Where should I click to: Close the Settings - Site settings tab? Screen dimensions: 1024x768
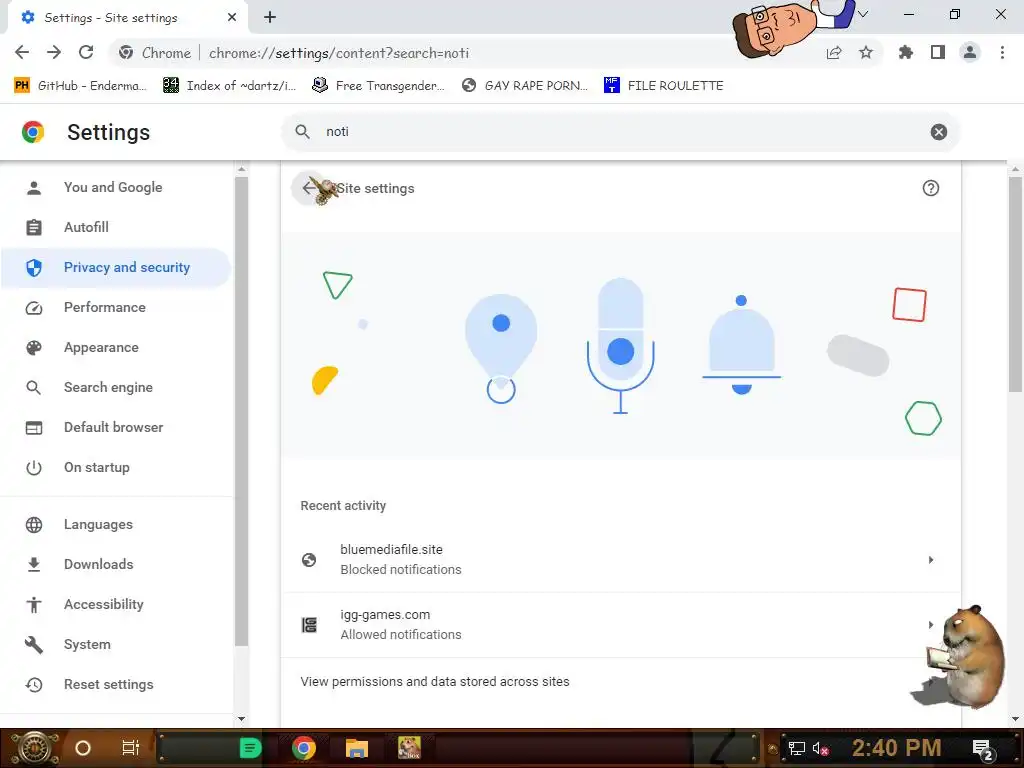tap(232, 18)
